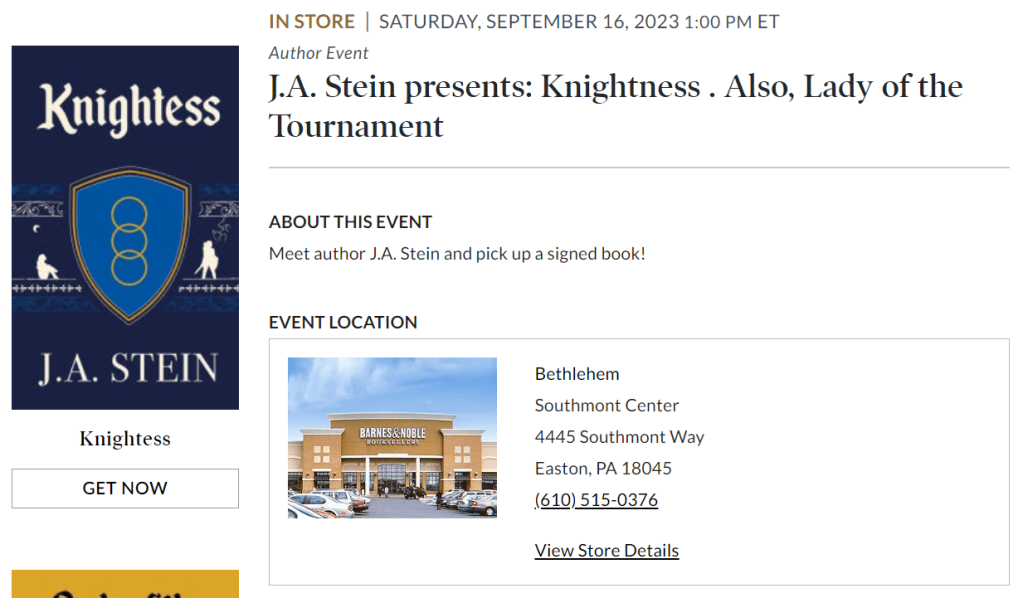
Task: Click the Easton, PA 18045 line
Action: click(603, 468)
